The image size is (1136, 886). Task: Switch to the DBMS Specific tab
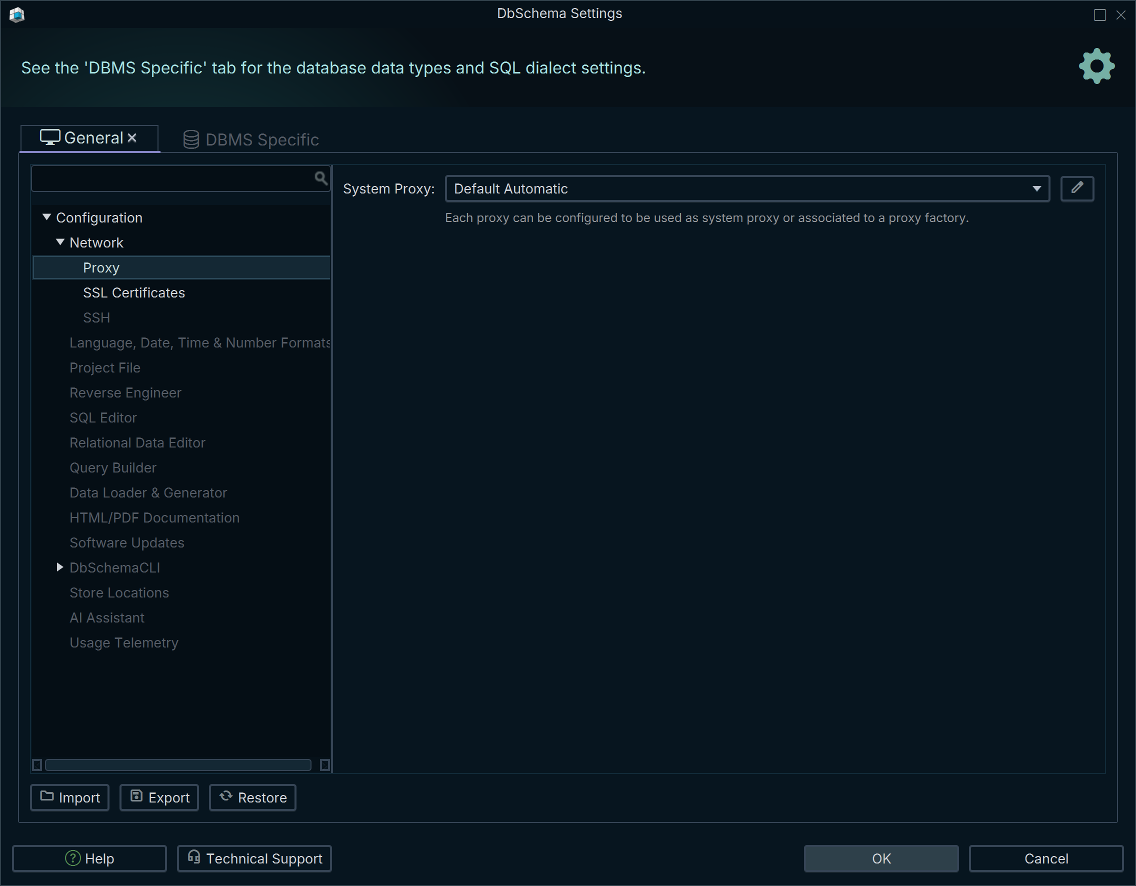tap(251, 139)
